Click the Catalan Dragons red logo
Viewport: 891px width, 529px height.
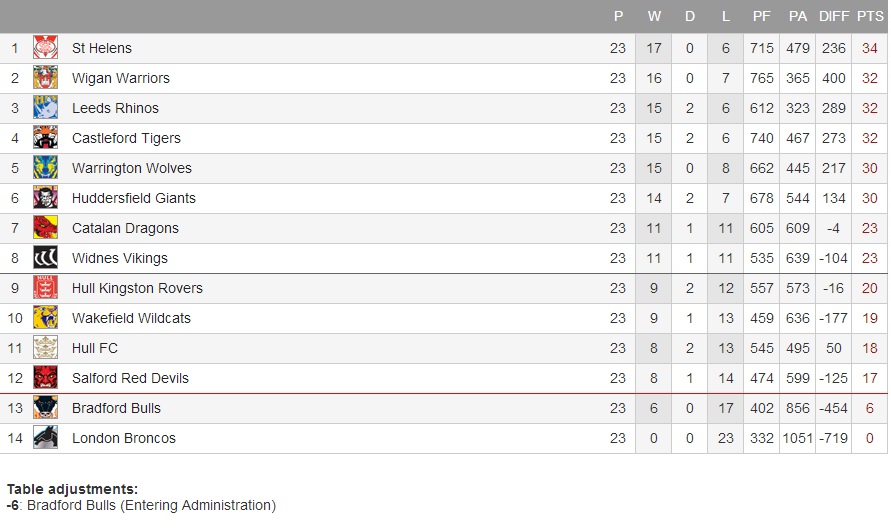click(x=45, y=228)
